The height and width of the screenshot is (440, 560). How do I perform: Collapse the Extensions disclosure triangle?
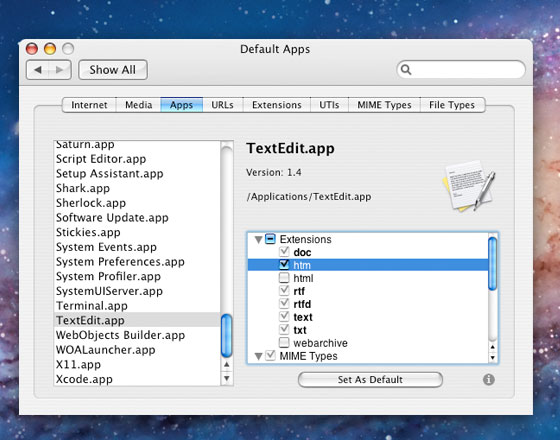[x=259, y=239]
